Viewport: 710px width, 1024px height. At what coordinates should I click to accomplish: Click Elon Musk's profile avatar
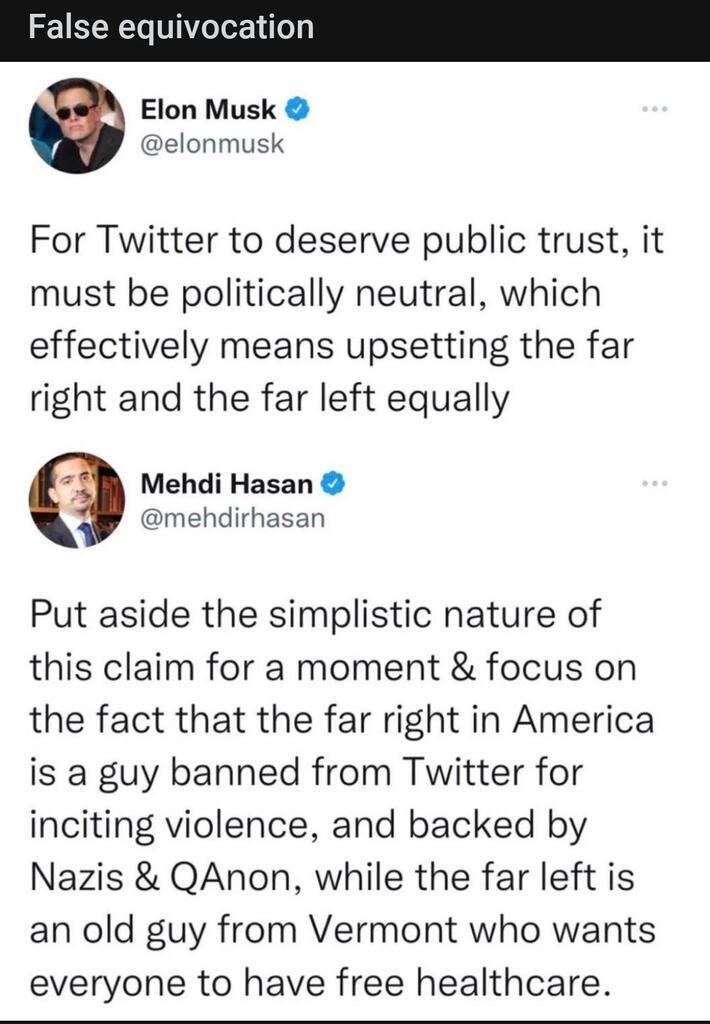tap(77, 125)
